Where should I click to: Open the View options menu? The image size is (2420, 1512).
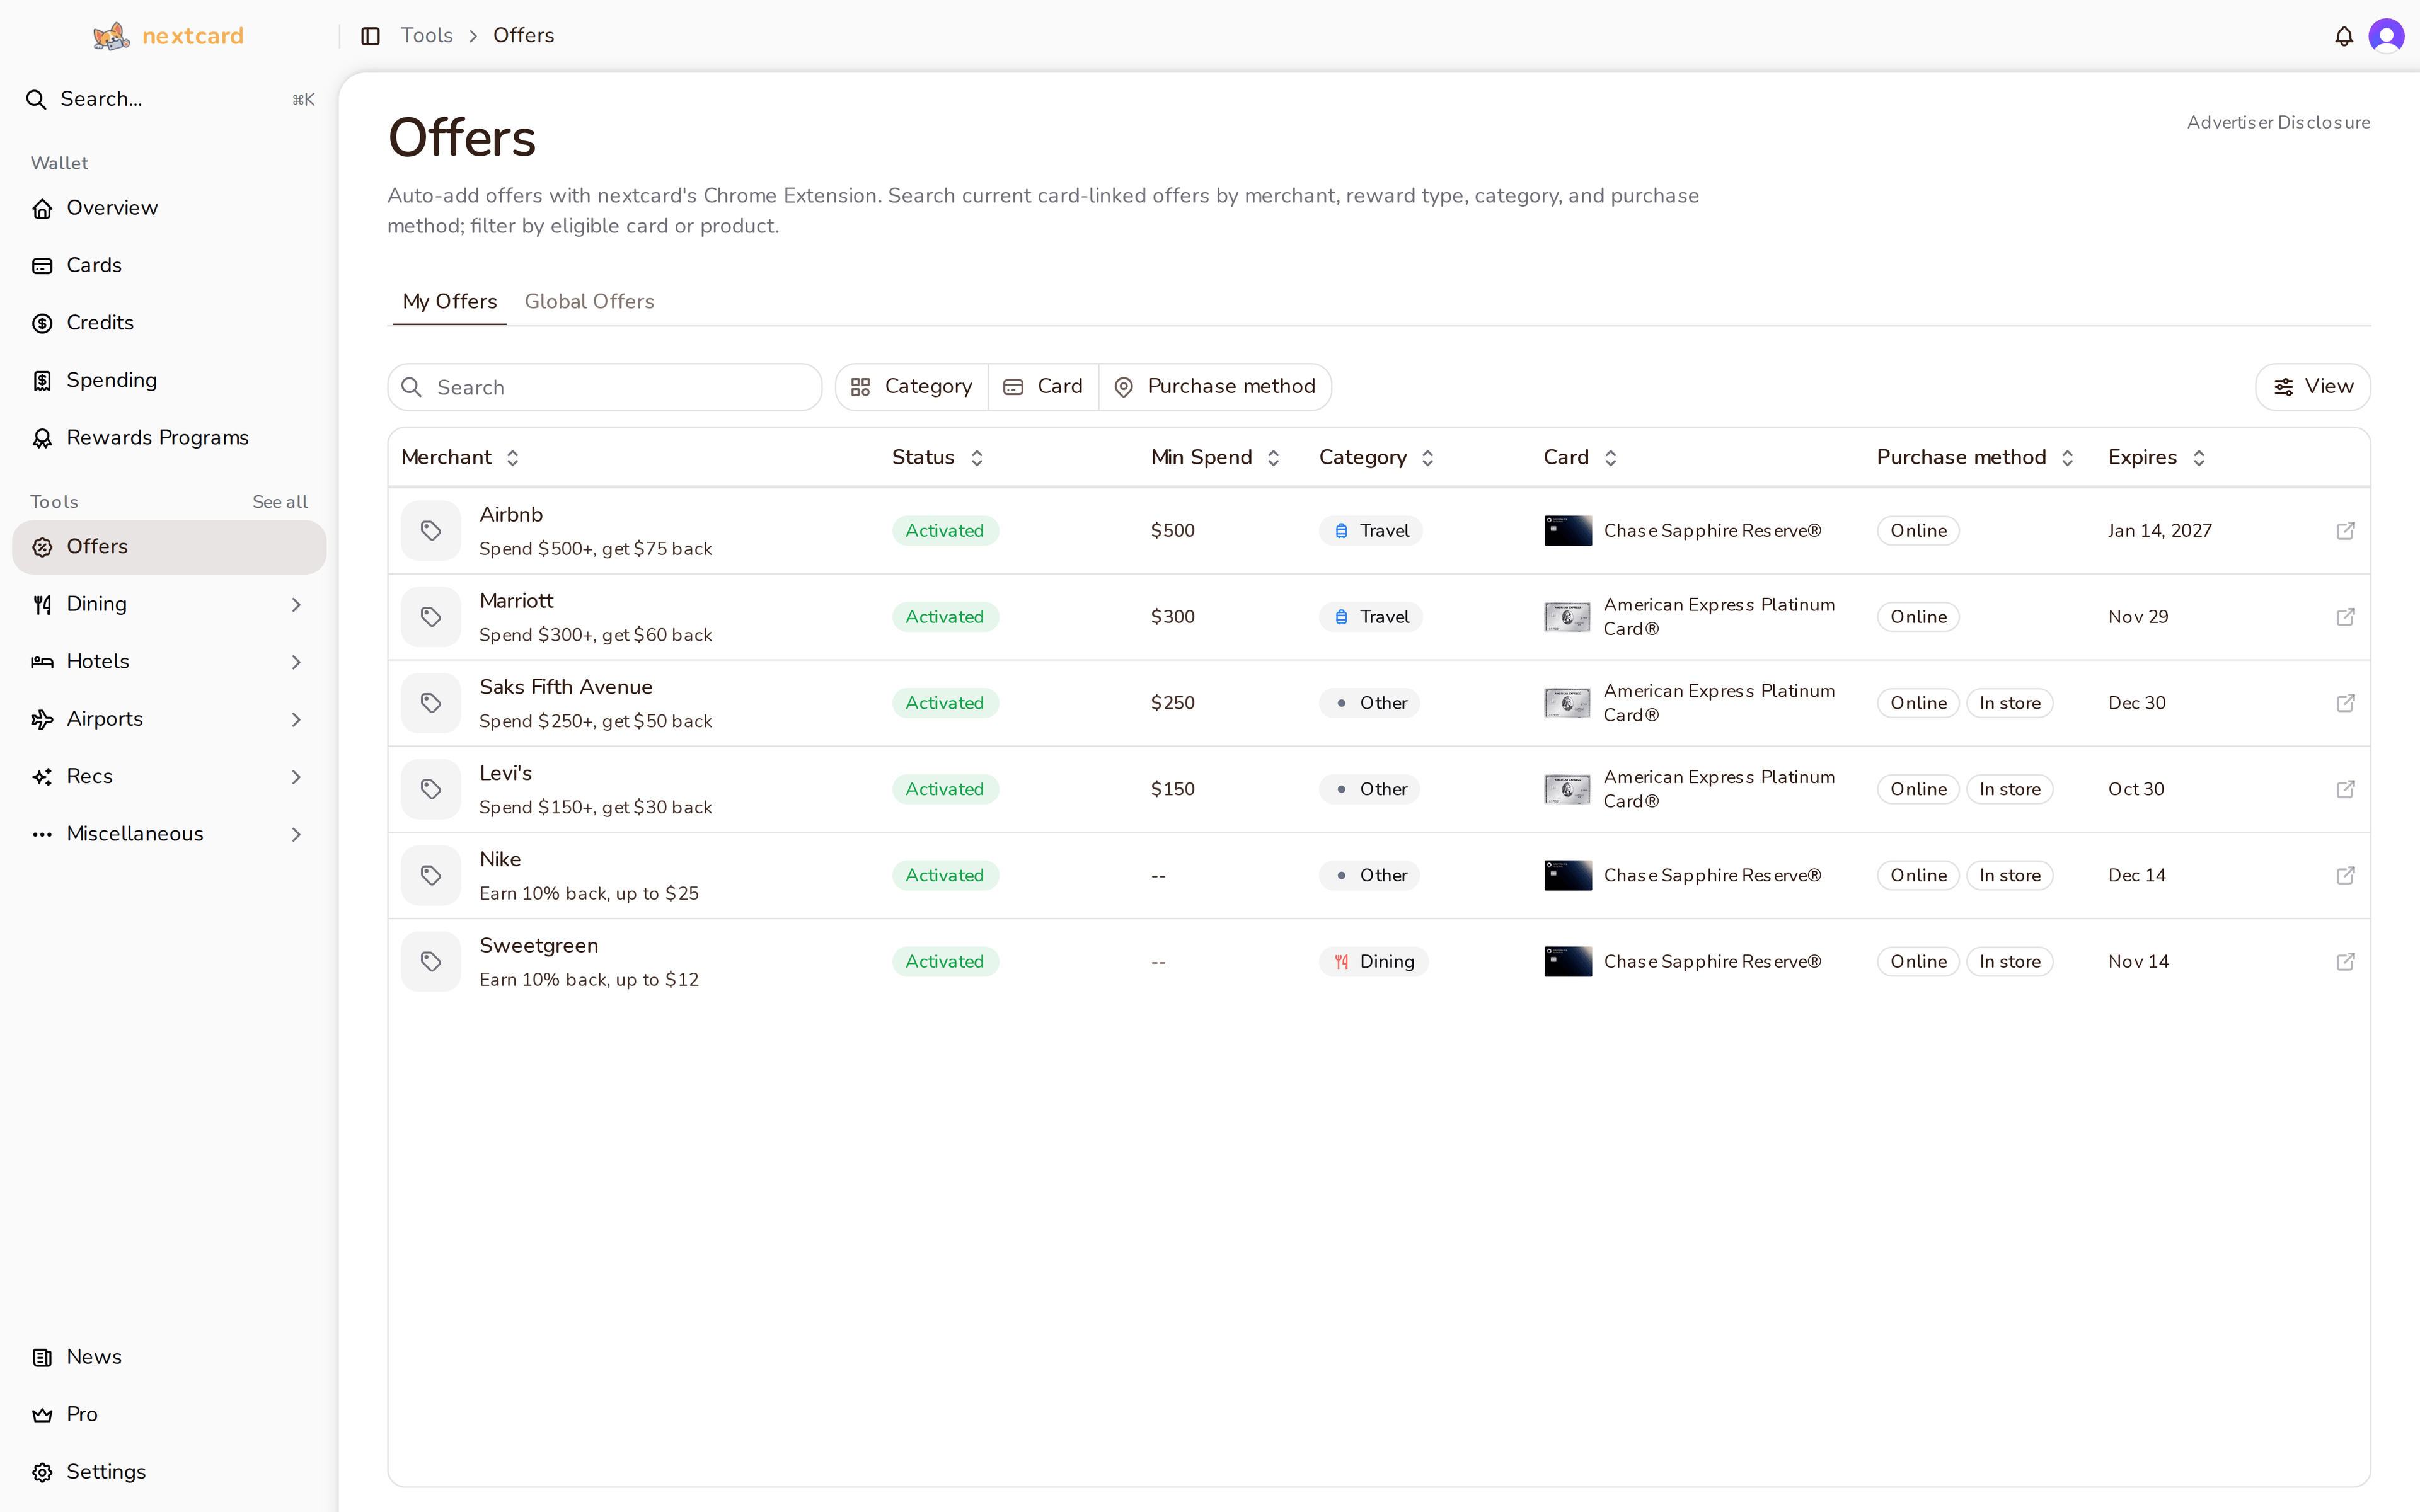point(2313,387)
